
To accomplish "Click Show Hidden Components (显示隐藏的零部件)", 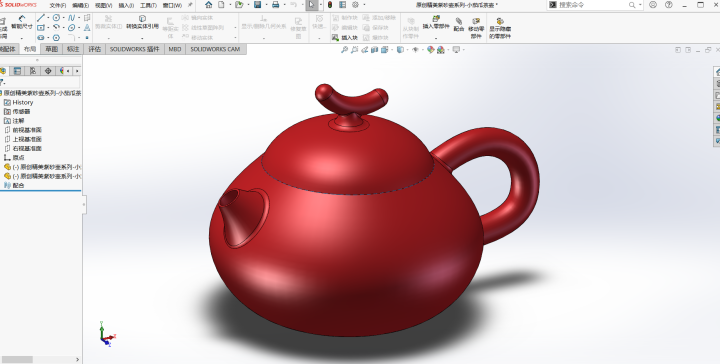I will (500, 28).
